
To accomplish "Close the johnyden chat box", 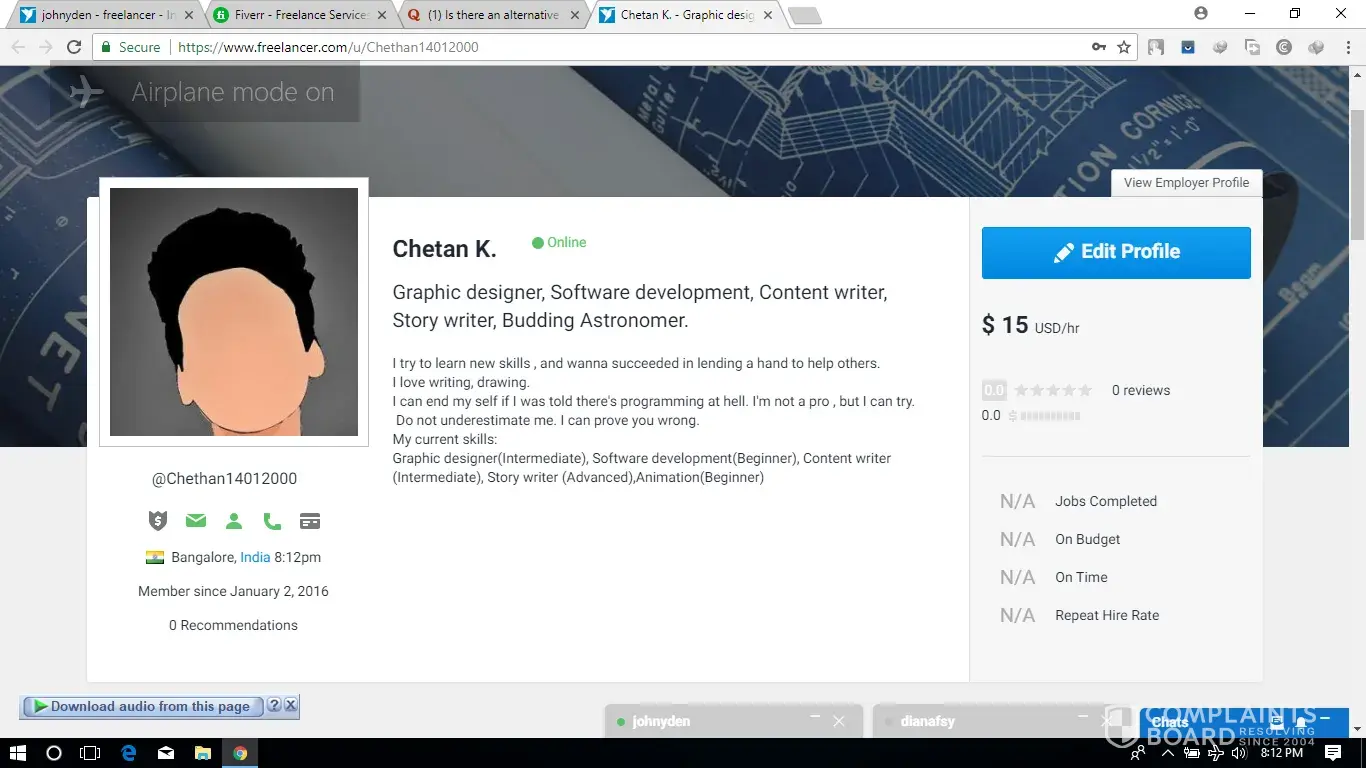I will tap(839, 721).
